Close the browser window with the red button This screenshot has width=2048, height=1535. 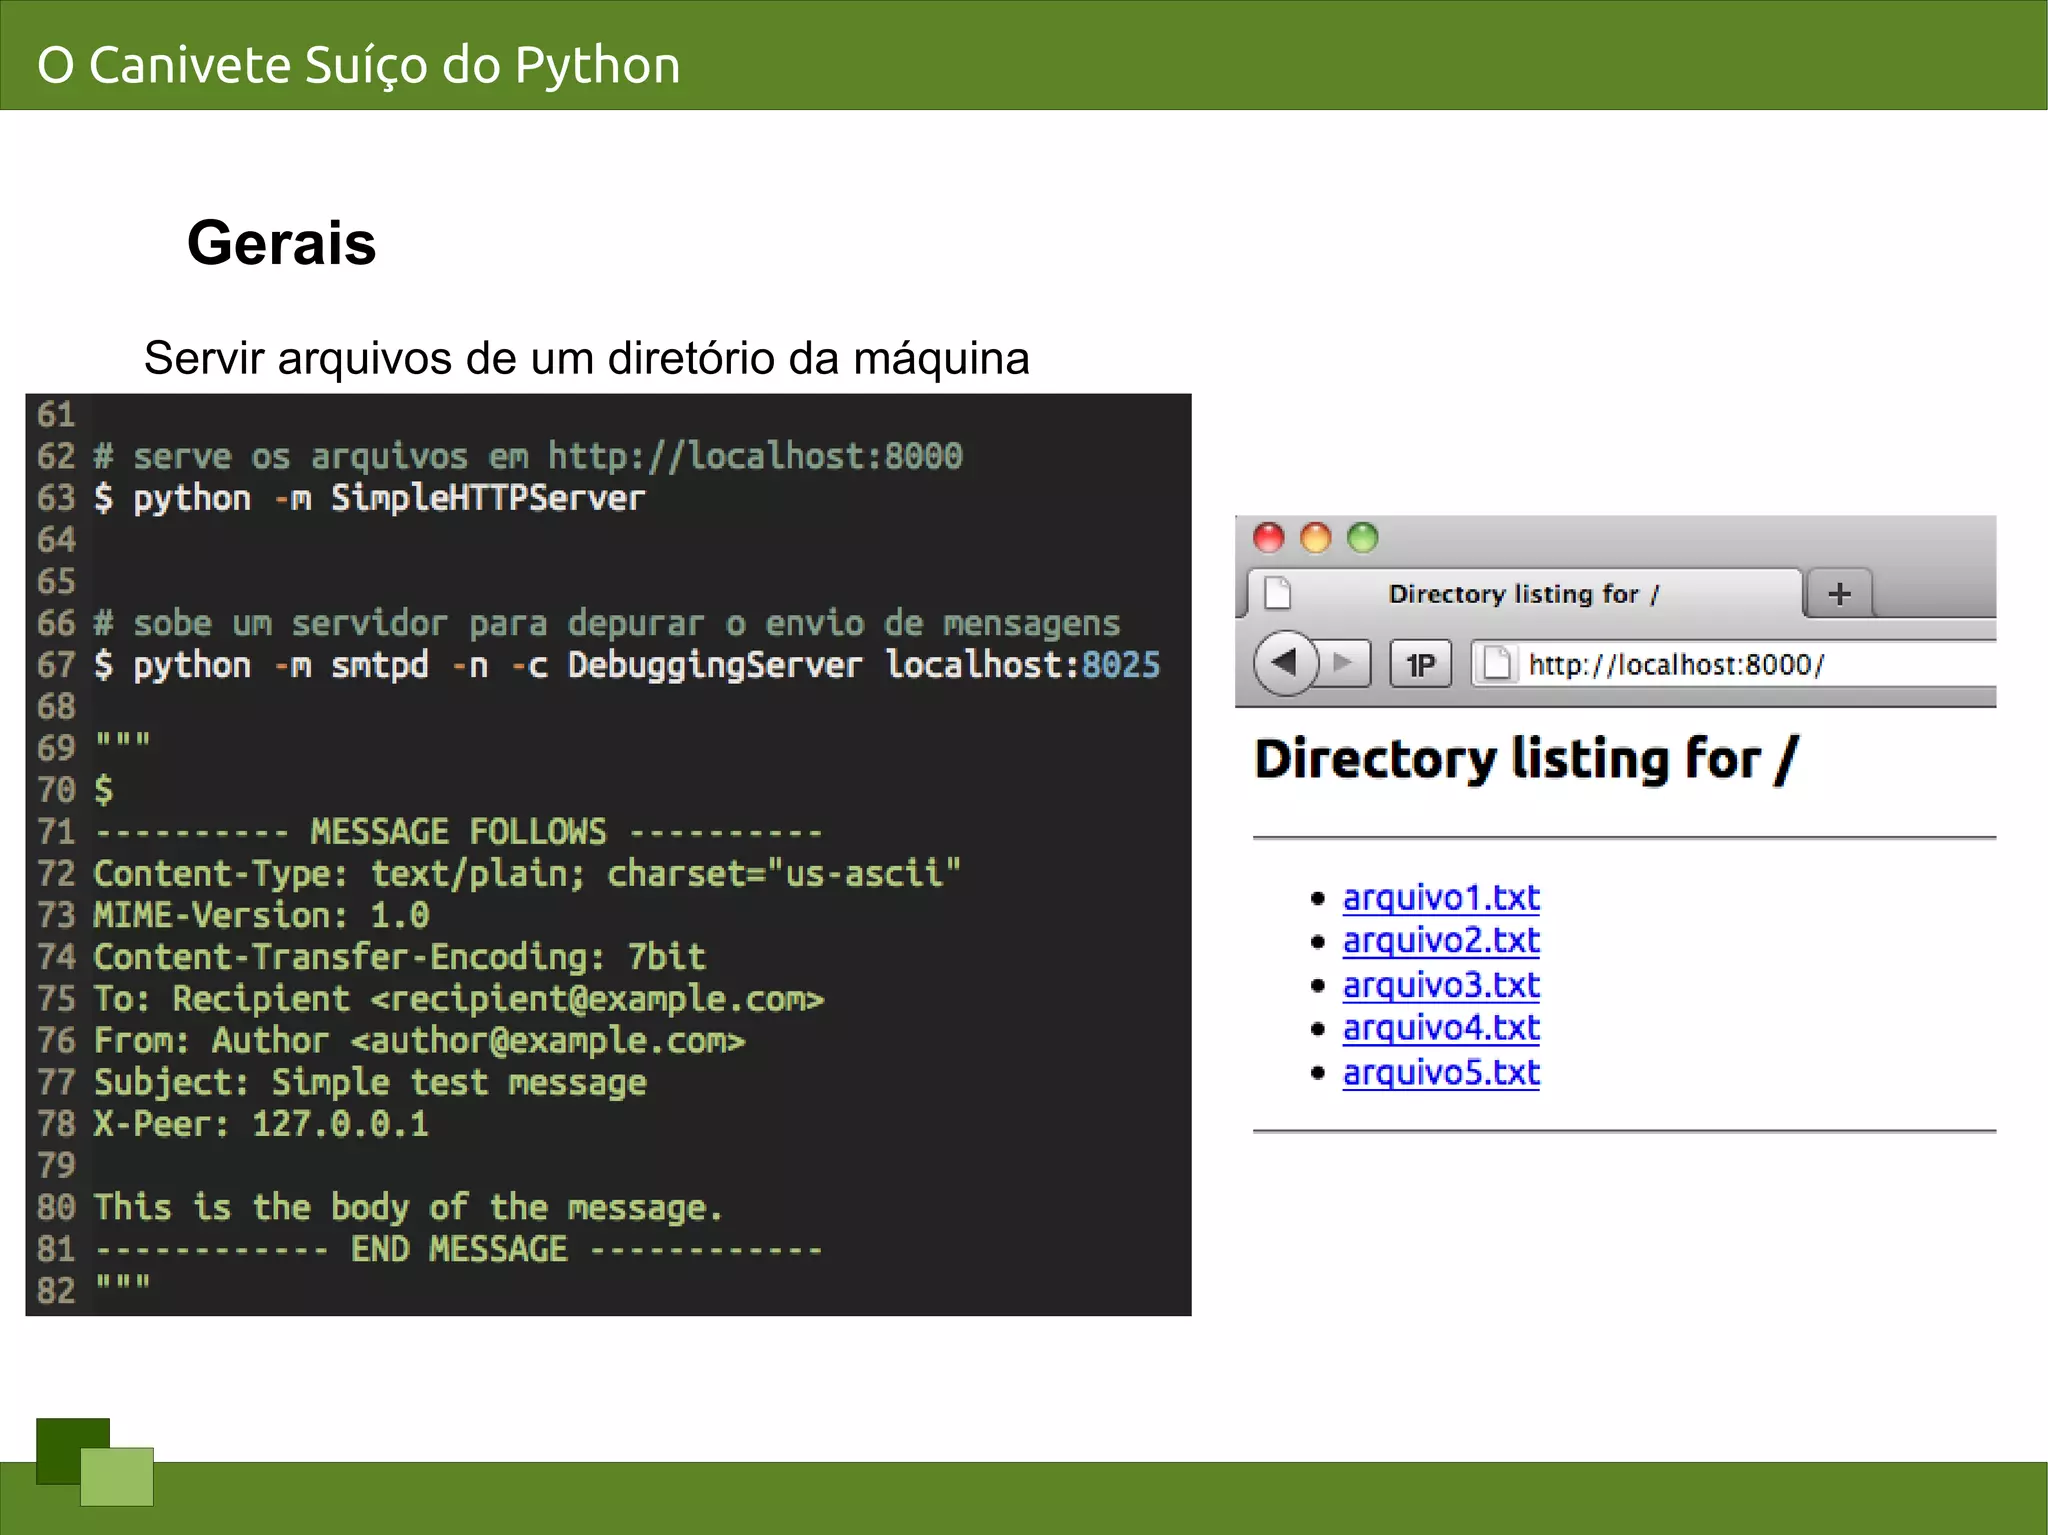pos(1268,538)
